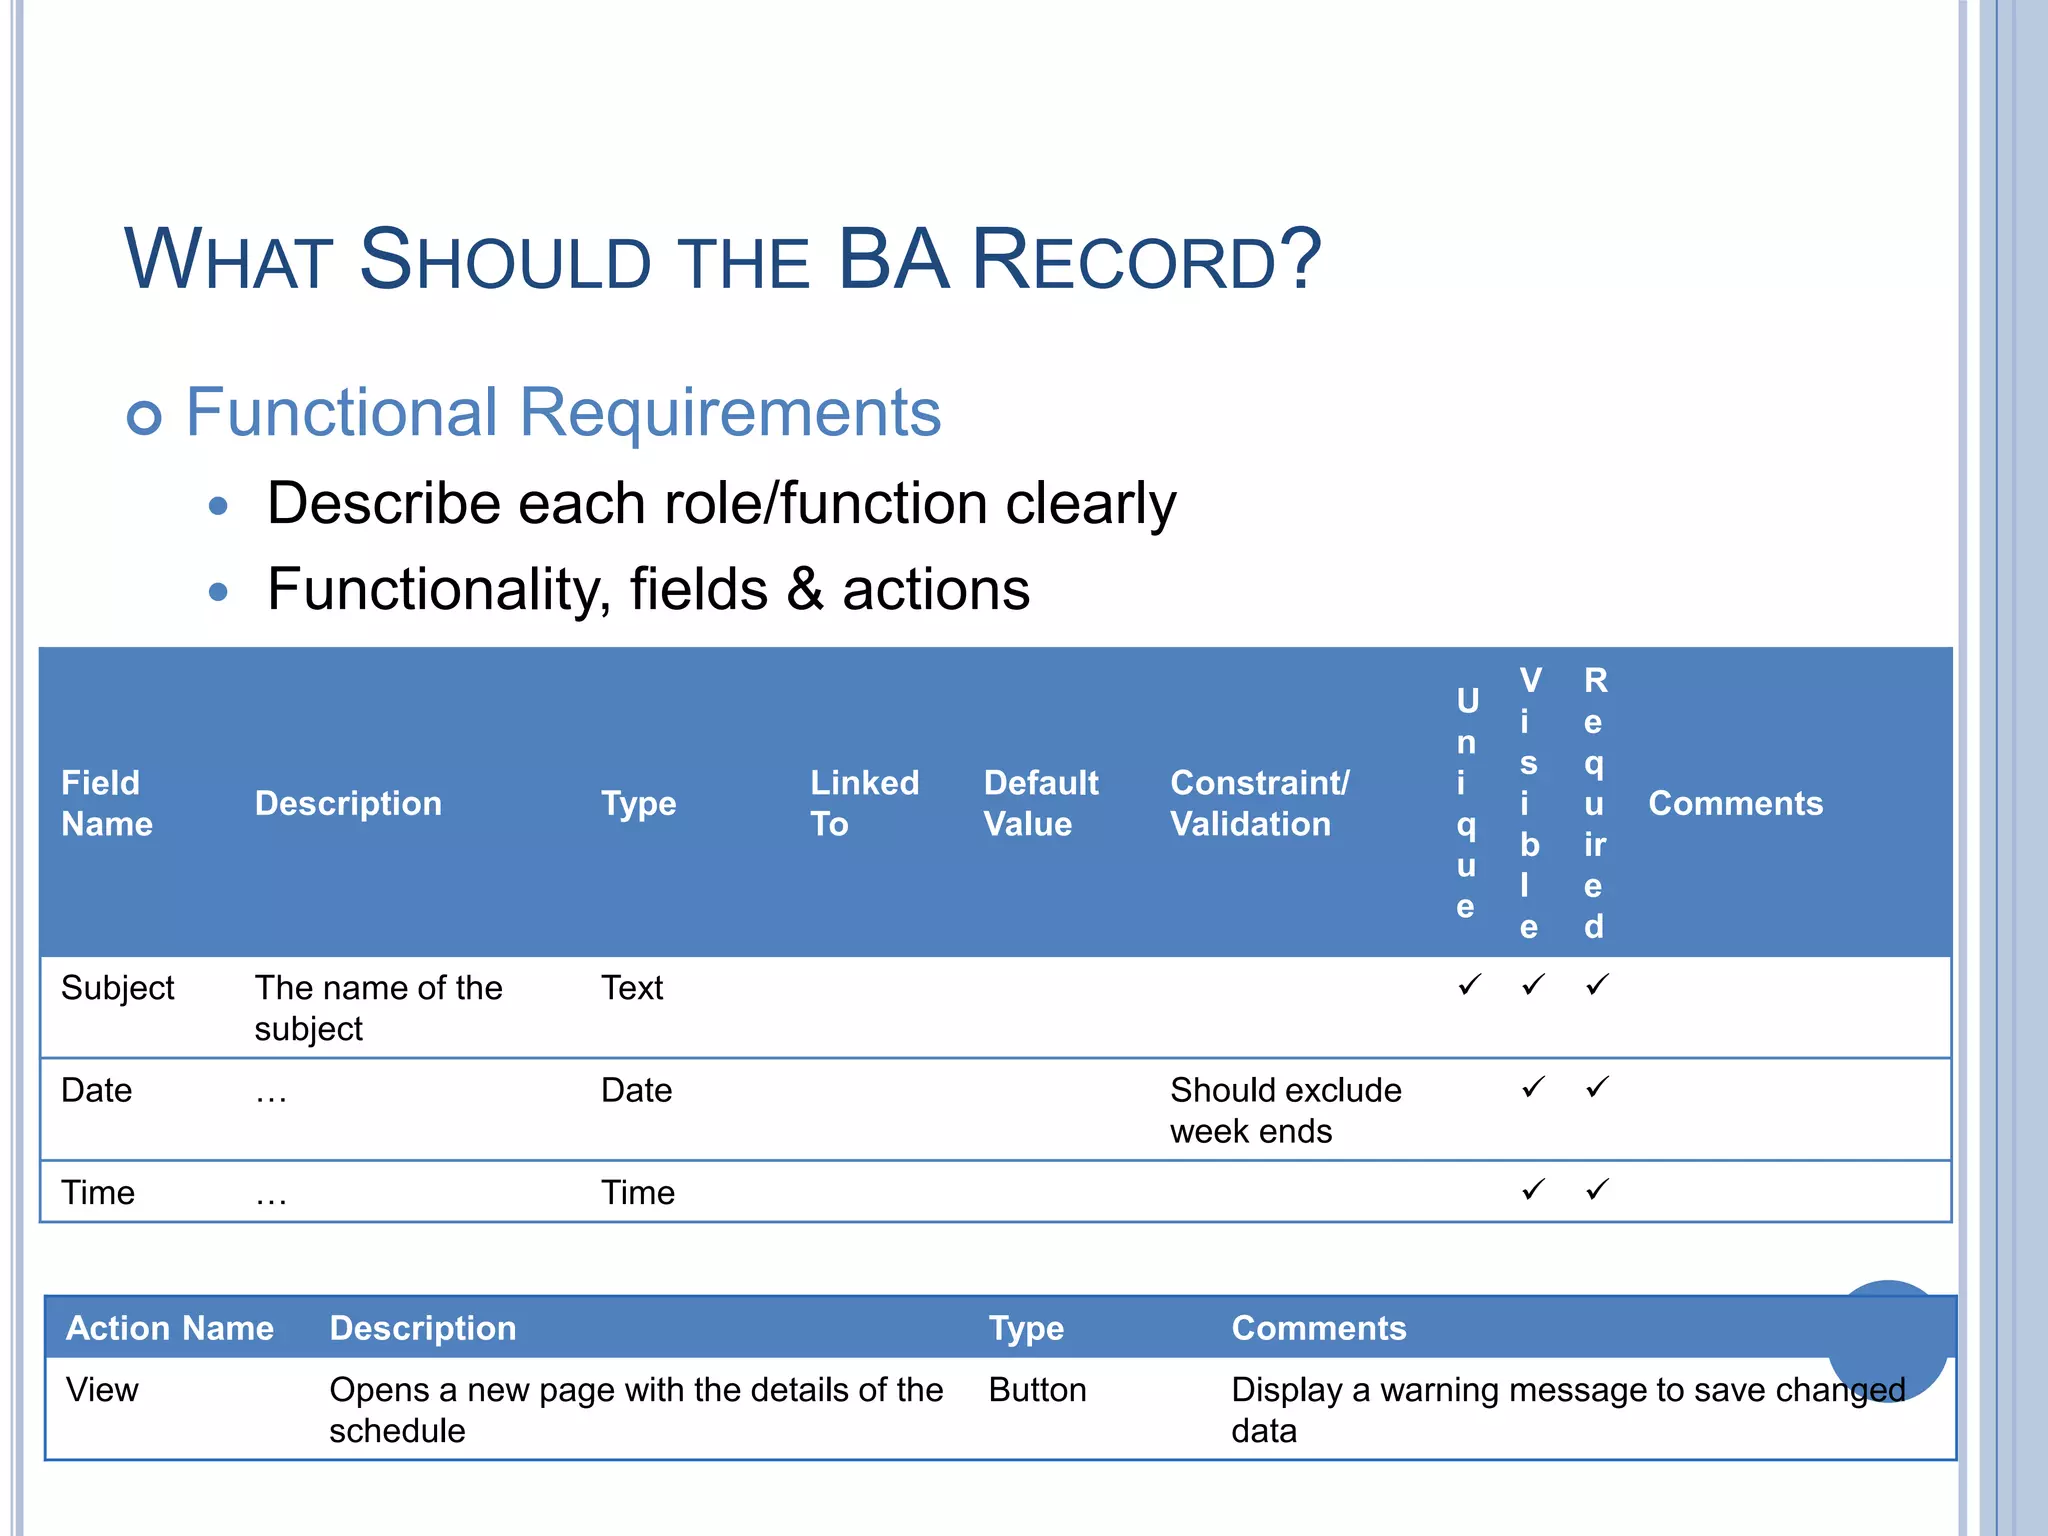Click Required checkmark in Subject row

[x=1597, y=985]
